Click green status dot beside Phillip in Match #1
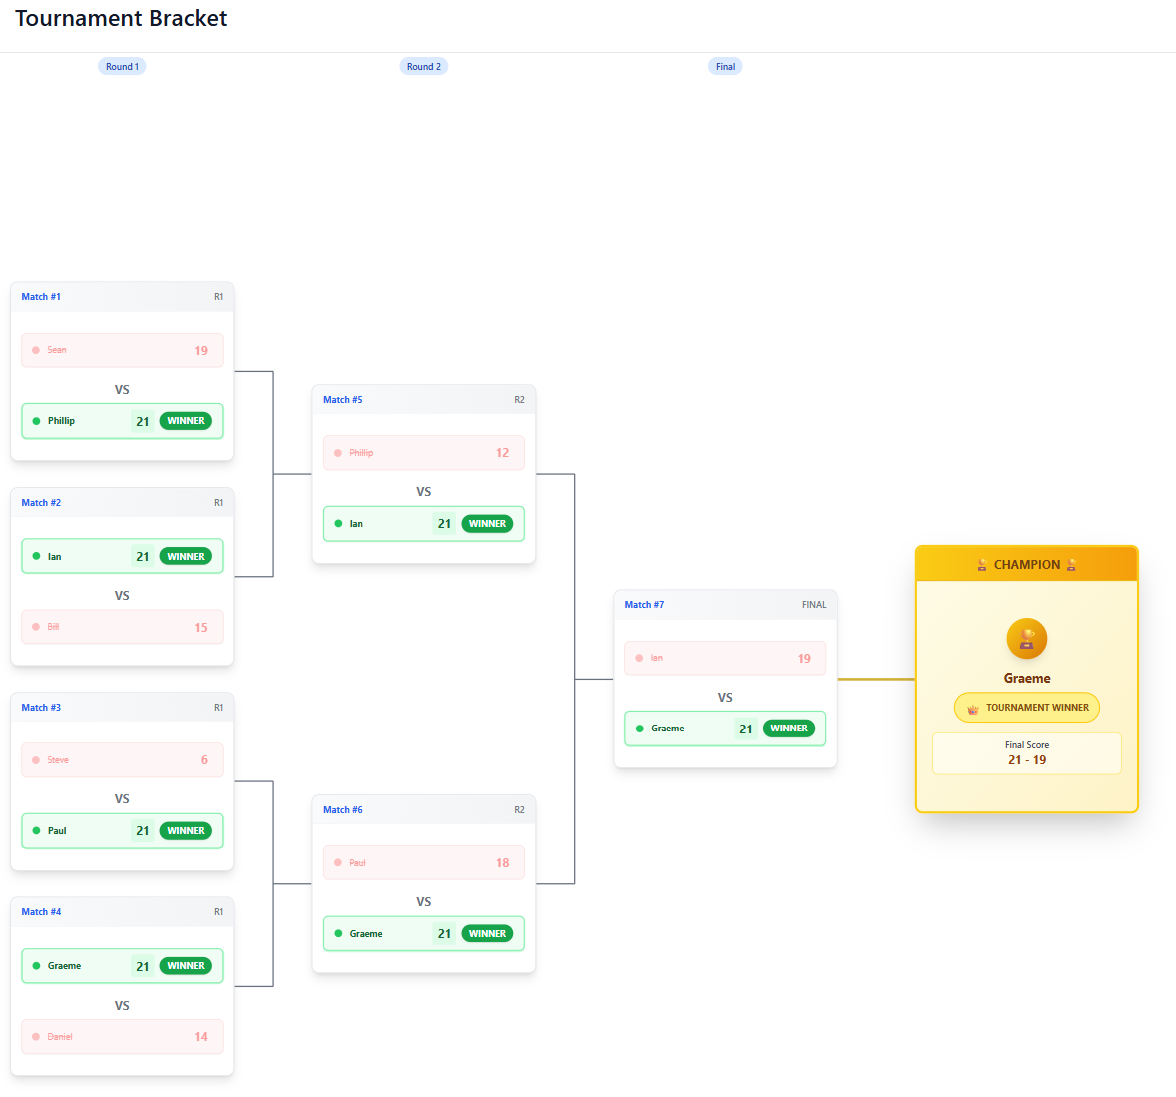Image resolution: width=1176 pixels, height=1097 pixels. [37, 421]
